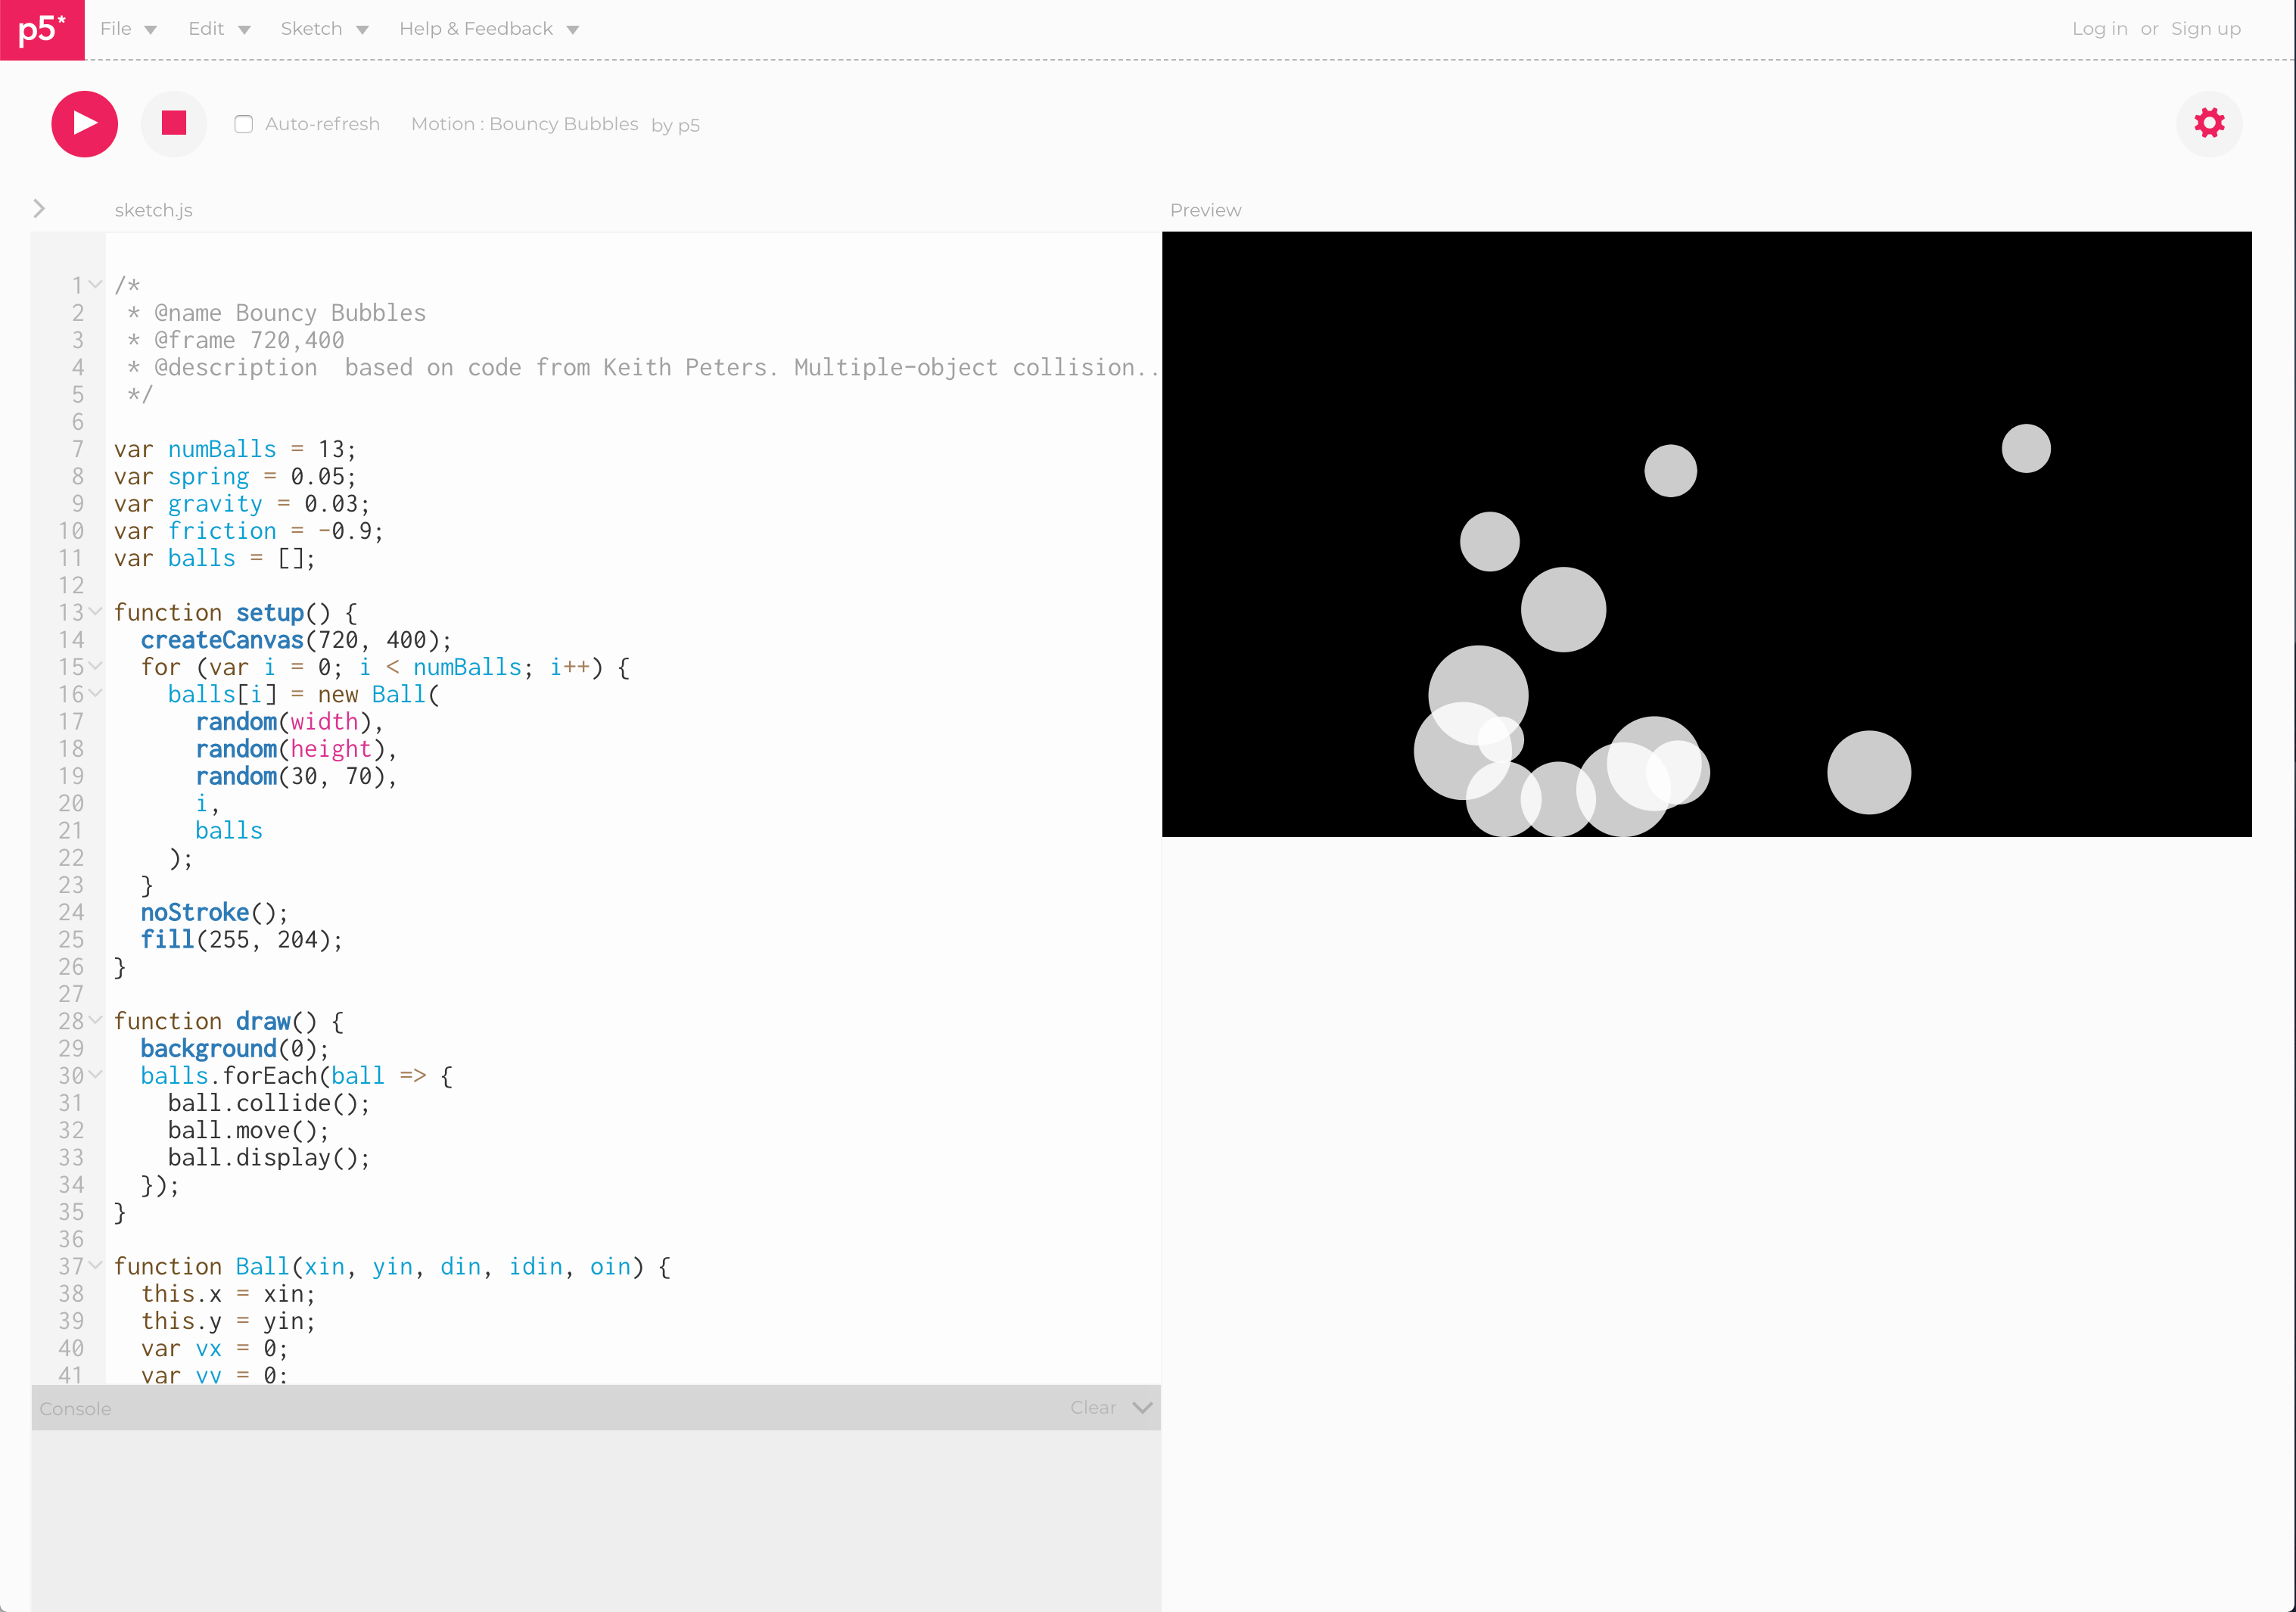
Task: Clear the console output
Action: 1091,1407
